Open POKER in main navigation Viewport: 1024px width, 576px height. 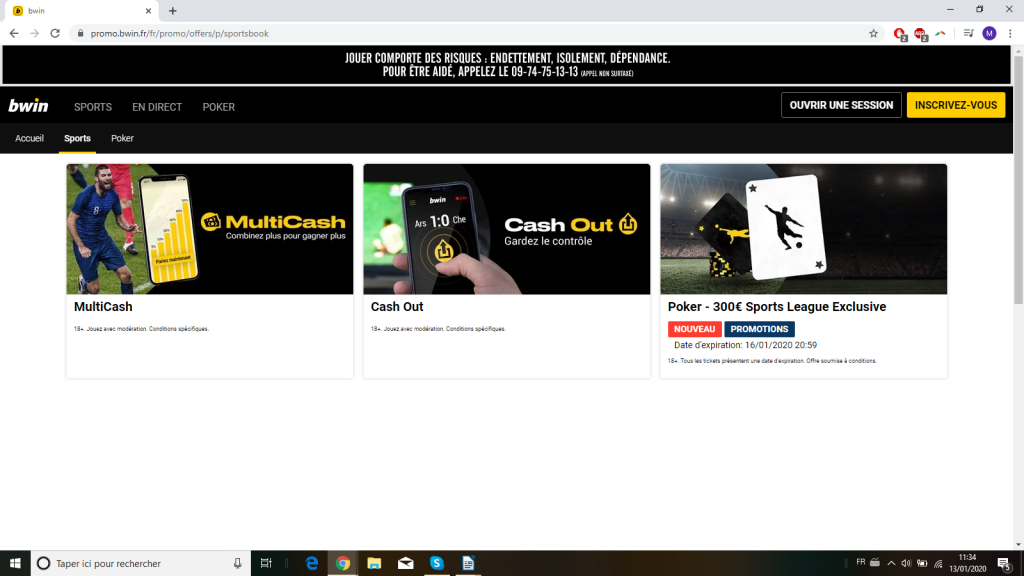tap(219, 107)
